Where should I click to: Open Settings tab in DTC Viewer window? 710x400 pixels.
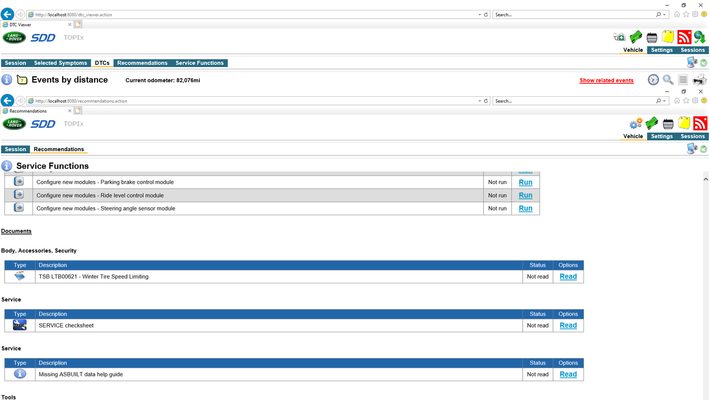point(662,50)
